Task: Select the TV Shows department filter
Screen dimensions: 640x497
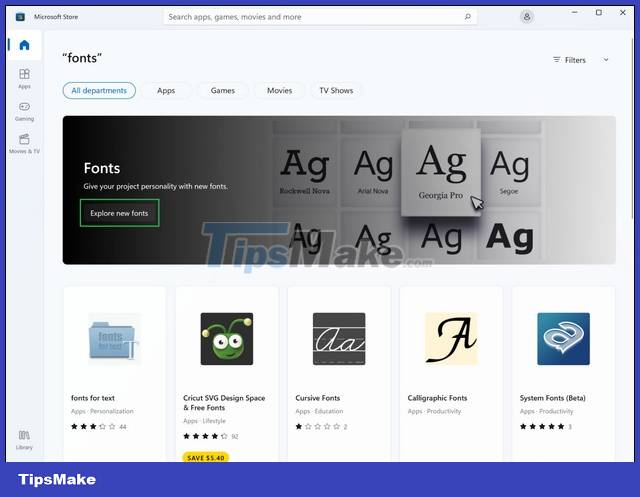Action: coord(336,91)
